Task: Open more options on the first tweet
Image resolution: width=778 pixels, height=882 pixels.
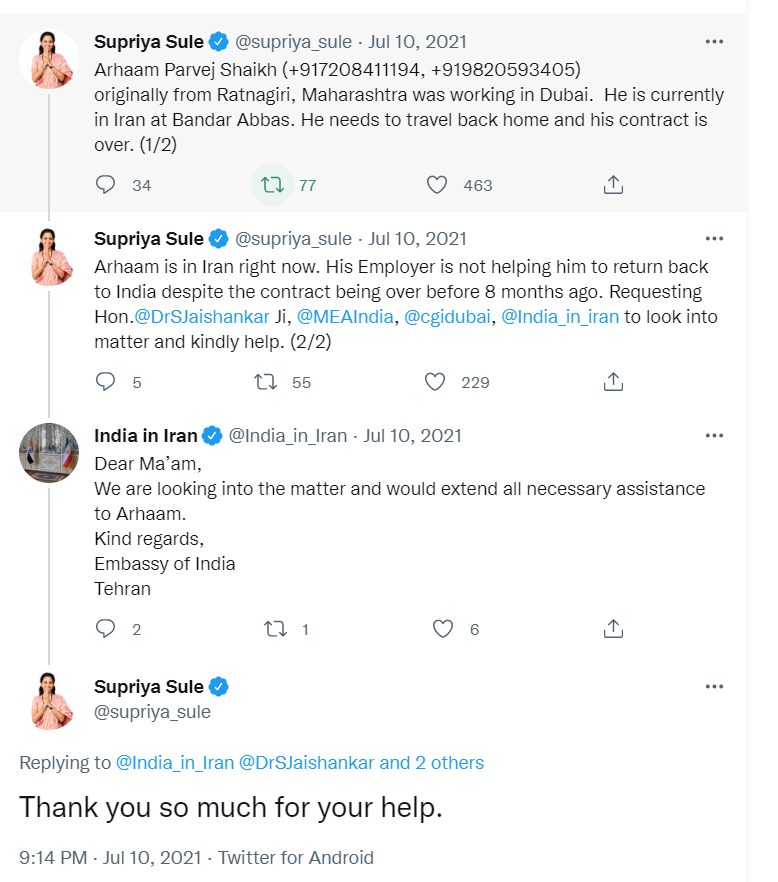Action: click(x=714, y=42)
